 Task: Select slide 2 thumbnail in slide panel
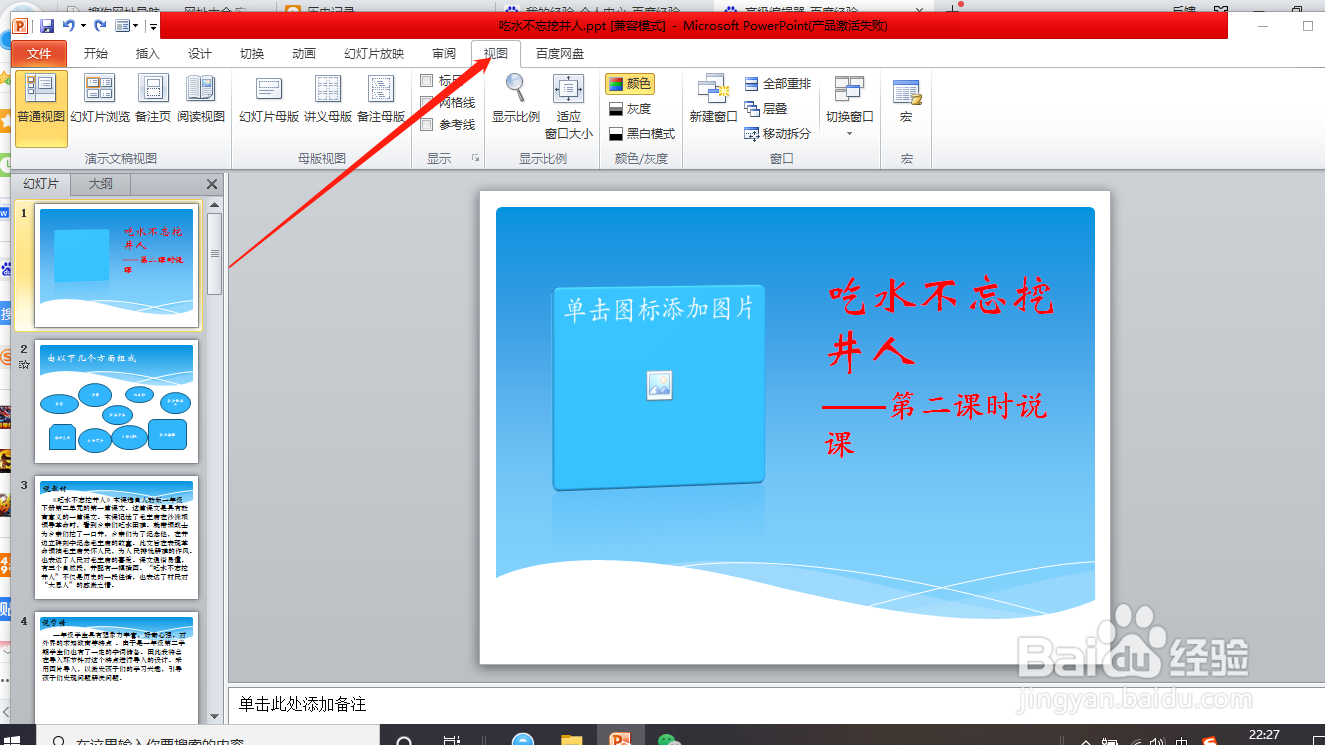coord(116,402)
